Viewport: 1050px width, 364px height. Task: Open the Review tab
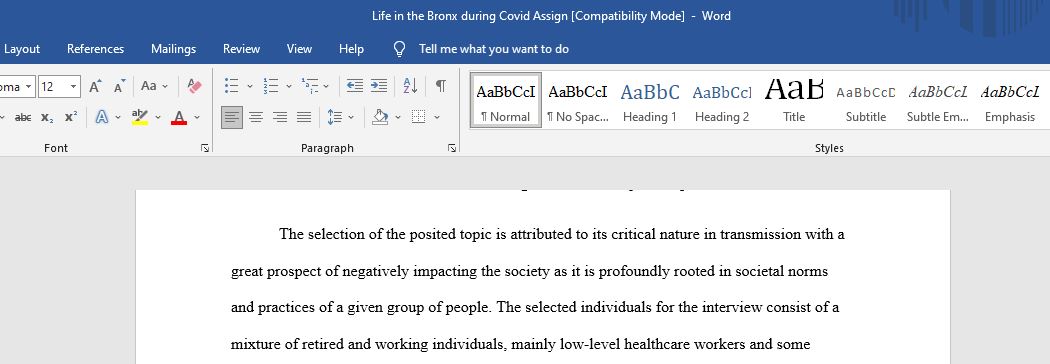click(x=241, y=49)
